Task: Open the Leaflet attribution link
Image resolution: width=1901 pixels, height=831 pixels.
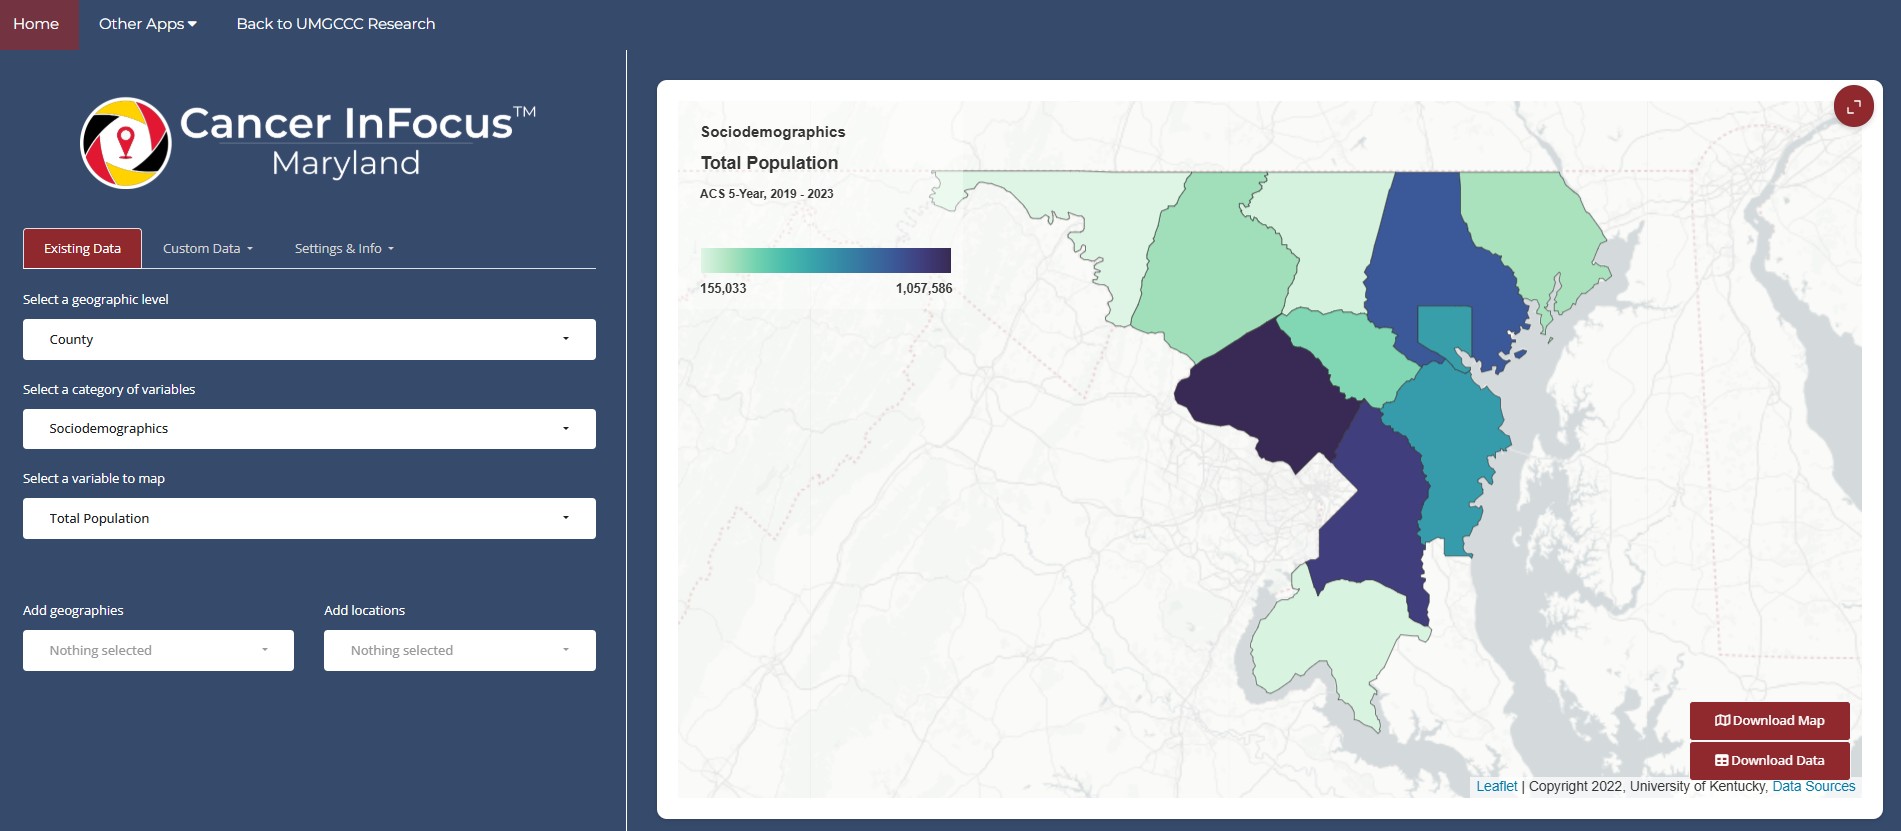Action: coord(1496,786)
